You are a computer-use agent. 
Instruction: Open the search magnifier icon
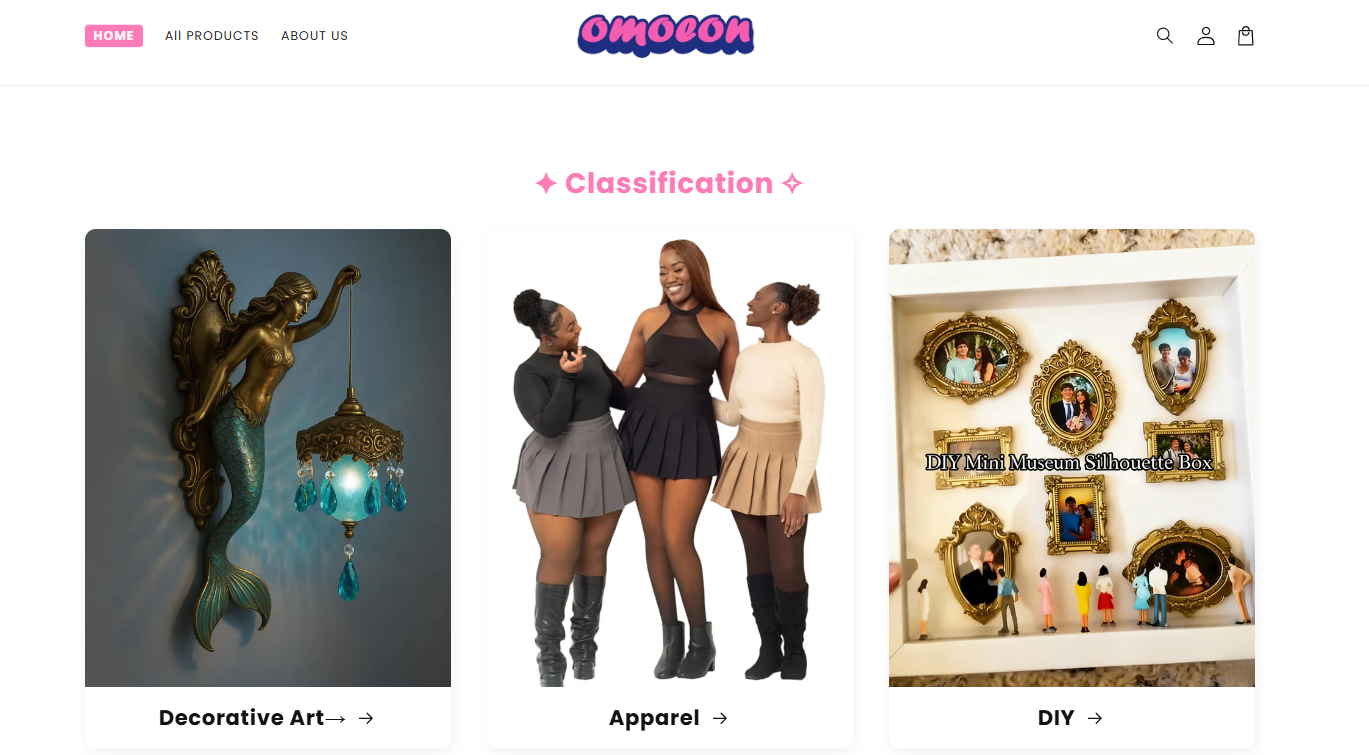point(1164,36)
